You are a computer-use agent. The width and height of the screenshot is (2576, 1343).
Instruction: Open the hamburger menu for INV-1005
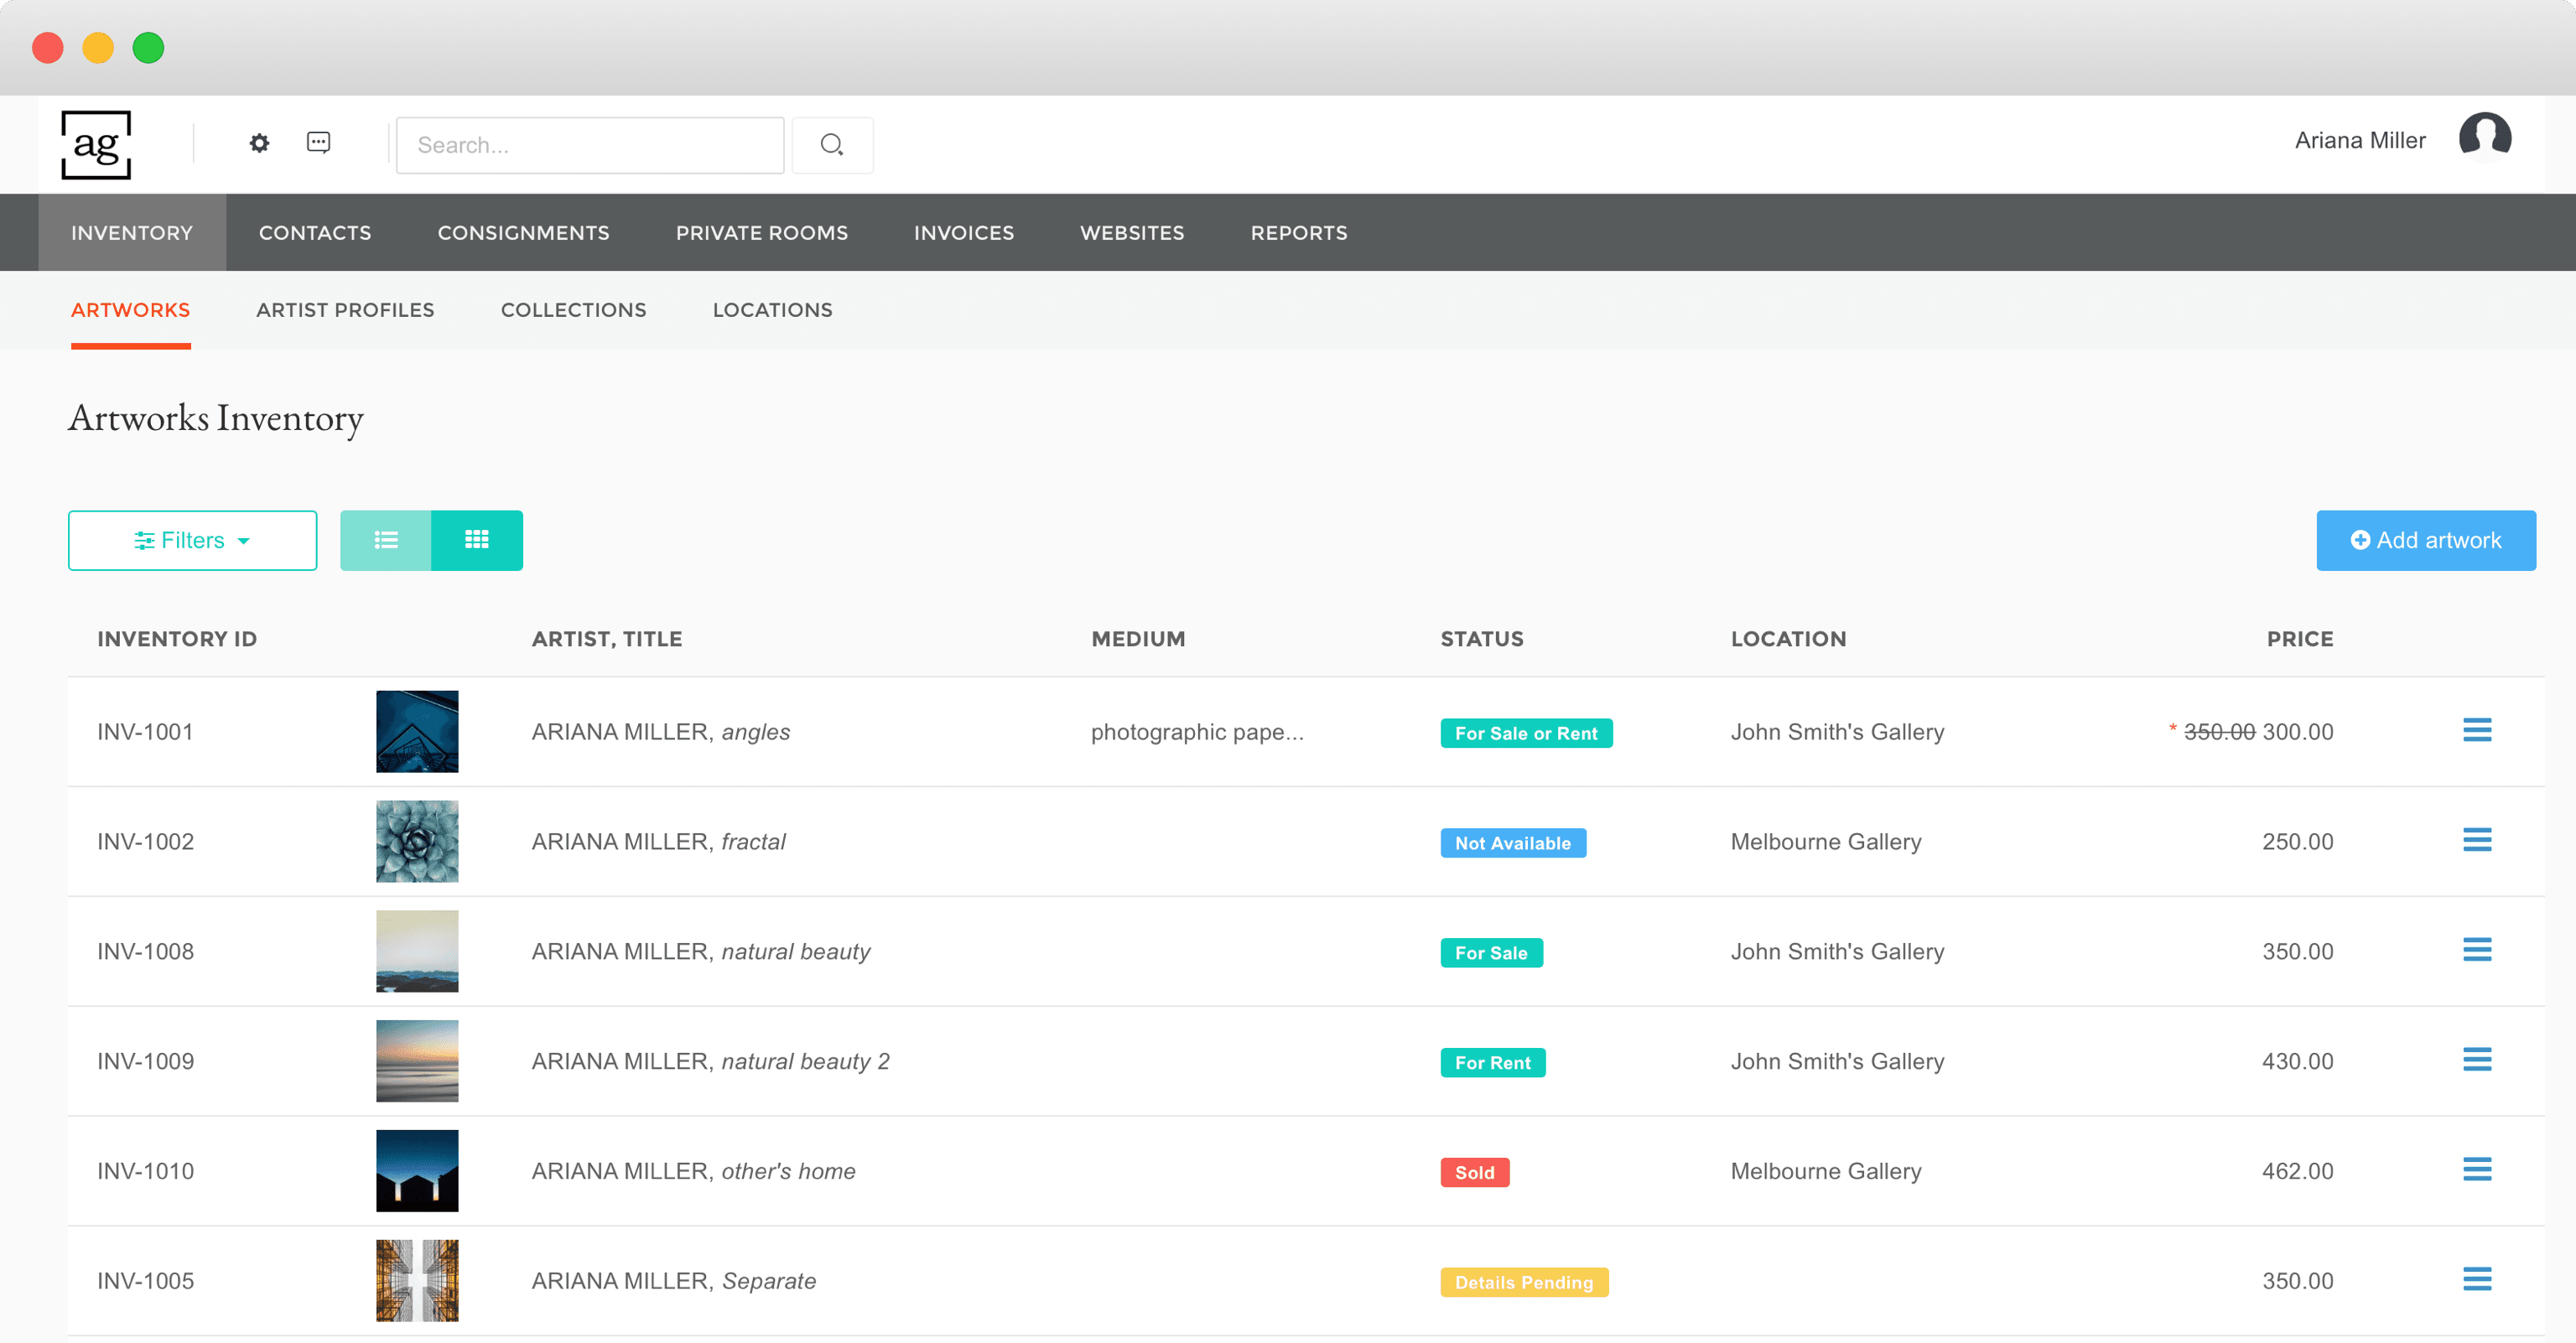click(2476, 1280)
